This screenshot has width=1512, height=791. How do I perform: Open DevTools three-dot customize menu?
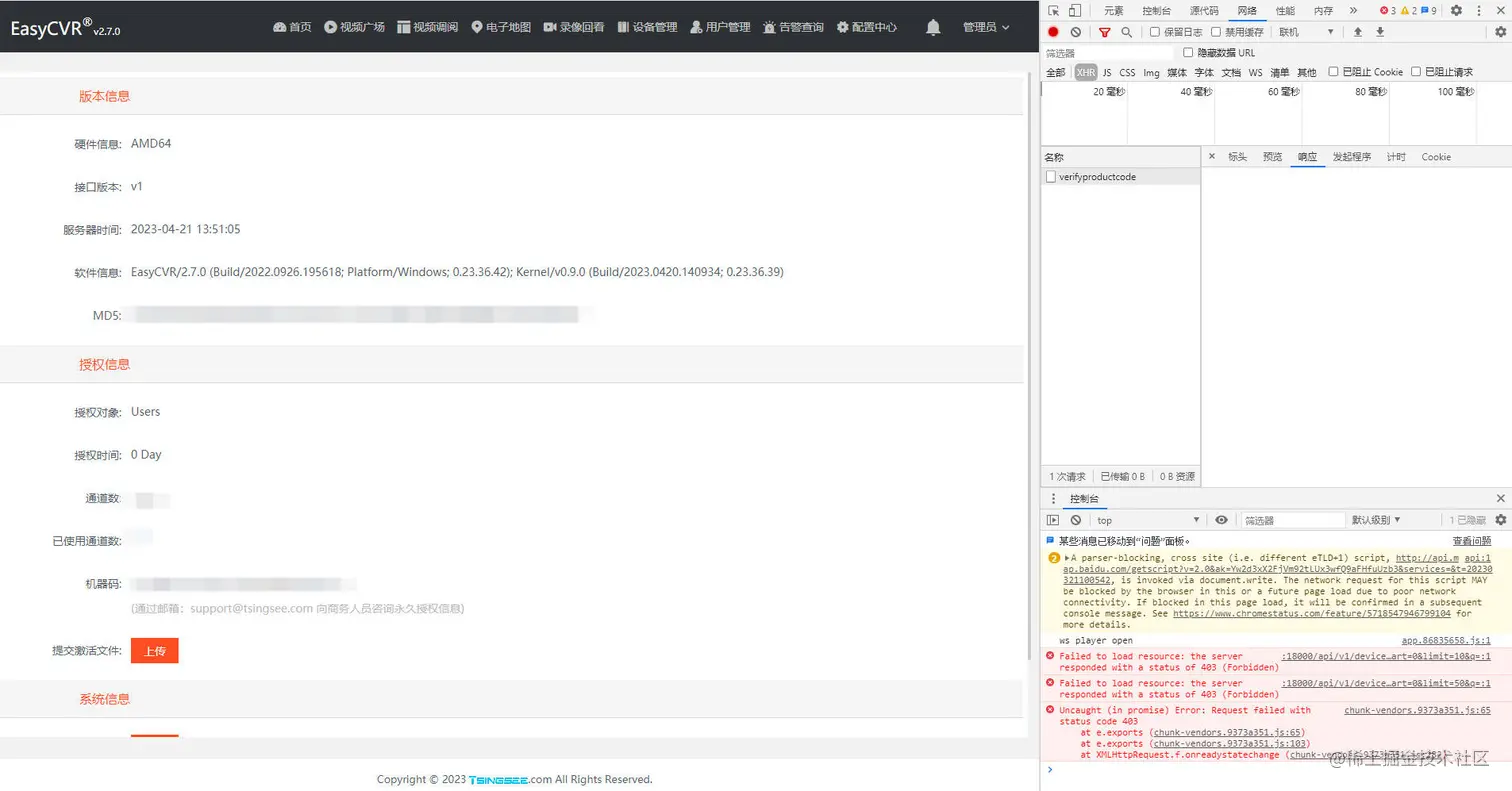pyautogui.click(x=1478, y=10)
